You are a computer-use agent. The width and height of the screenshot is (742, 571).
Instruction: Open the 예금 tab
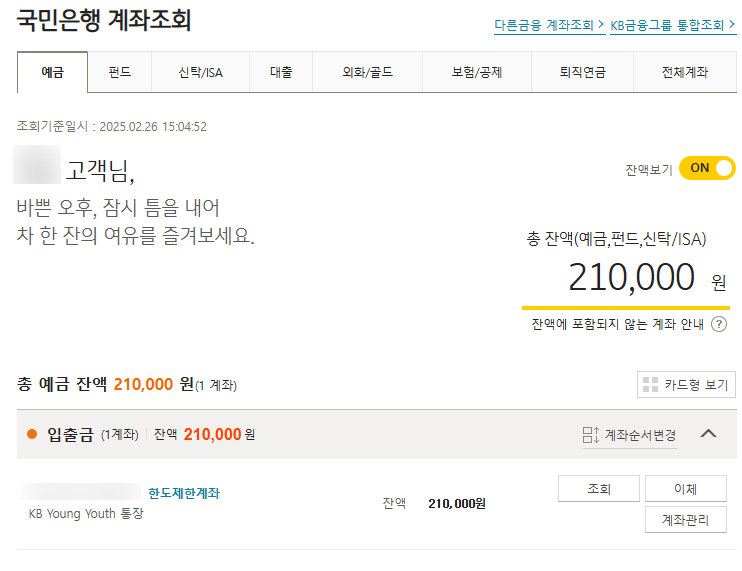[53, 72]
